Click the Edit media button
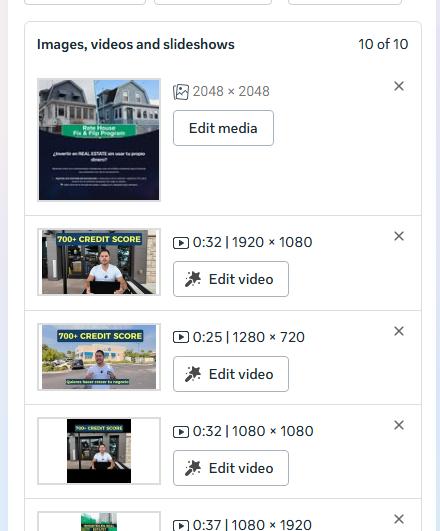Viewport: 440px width, 531px height. coord(223,128)
